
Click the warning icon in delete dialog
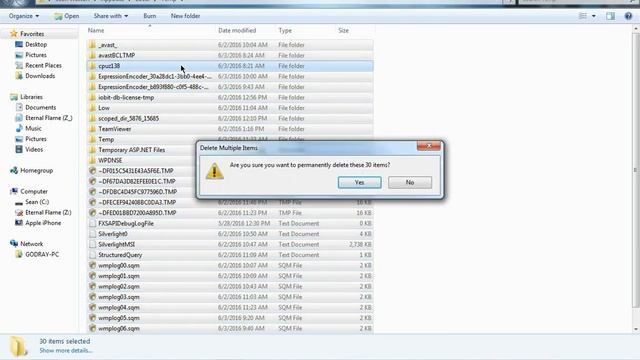click(214, 171)
